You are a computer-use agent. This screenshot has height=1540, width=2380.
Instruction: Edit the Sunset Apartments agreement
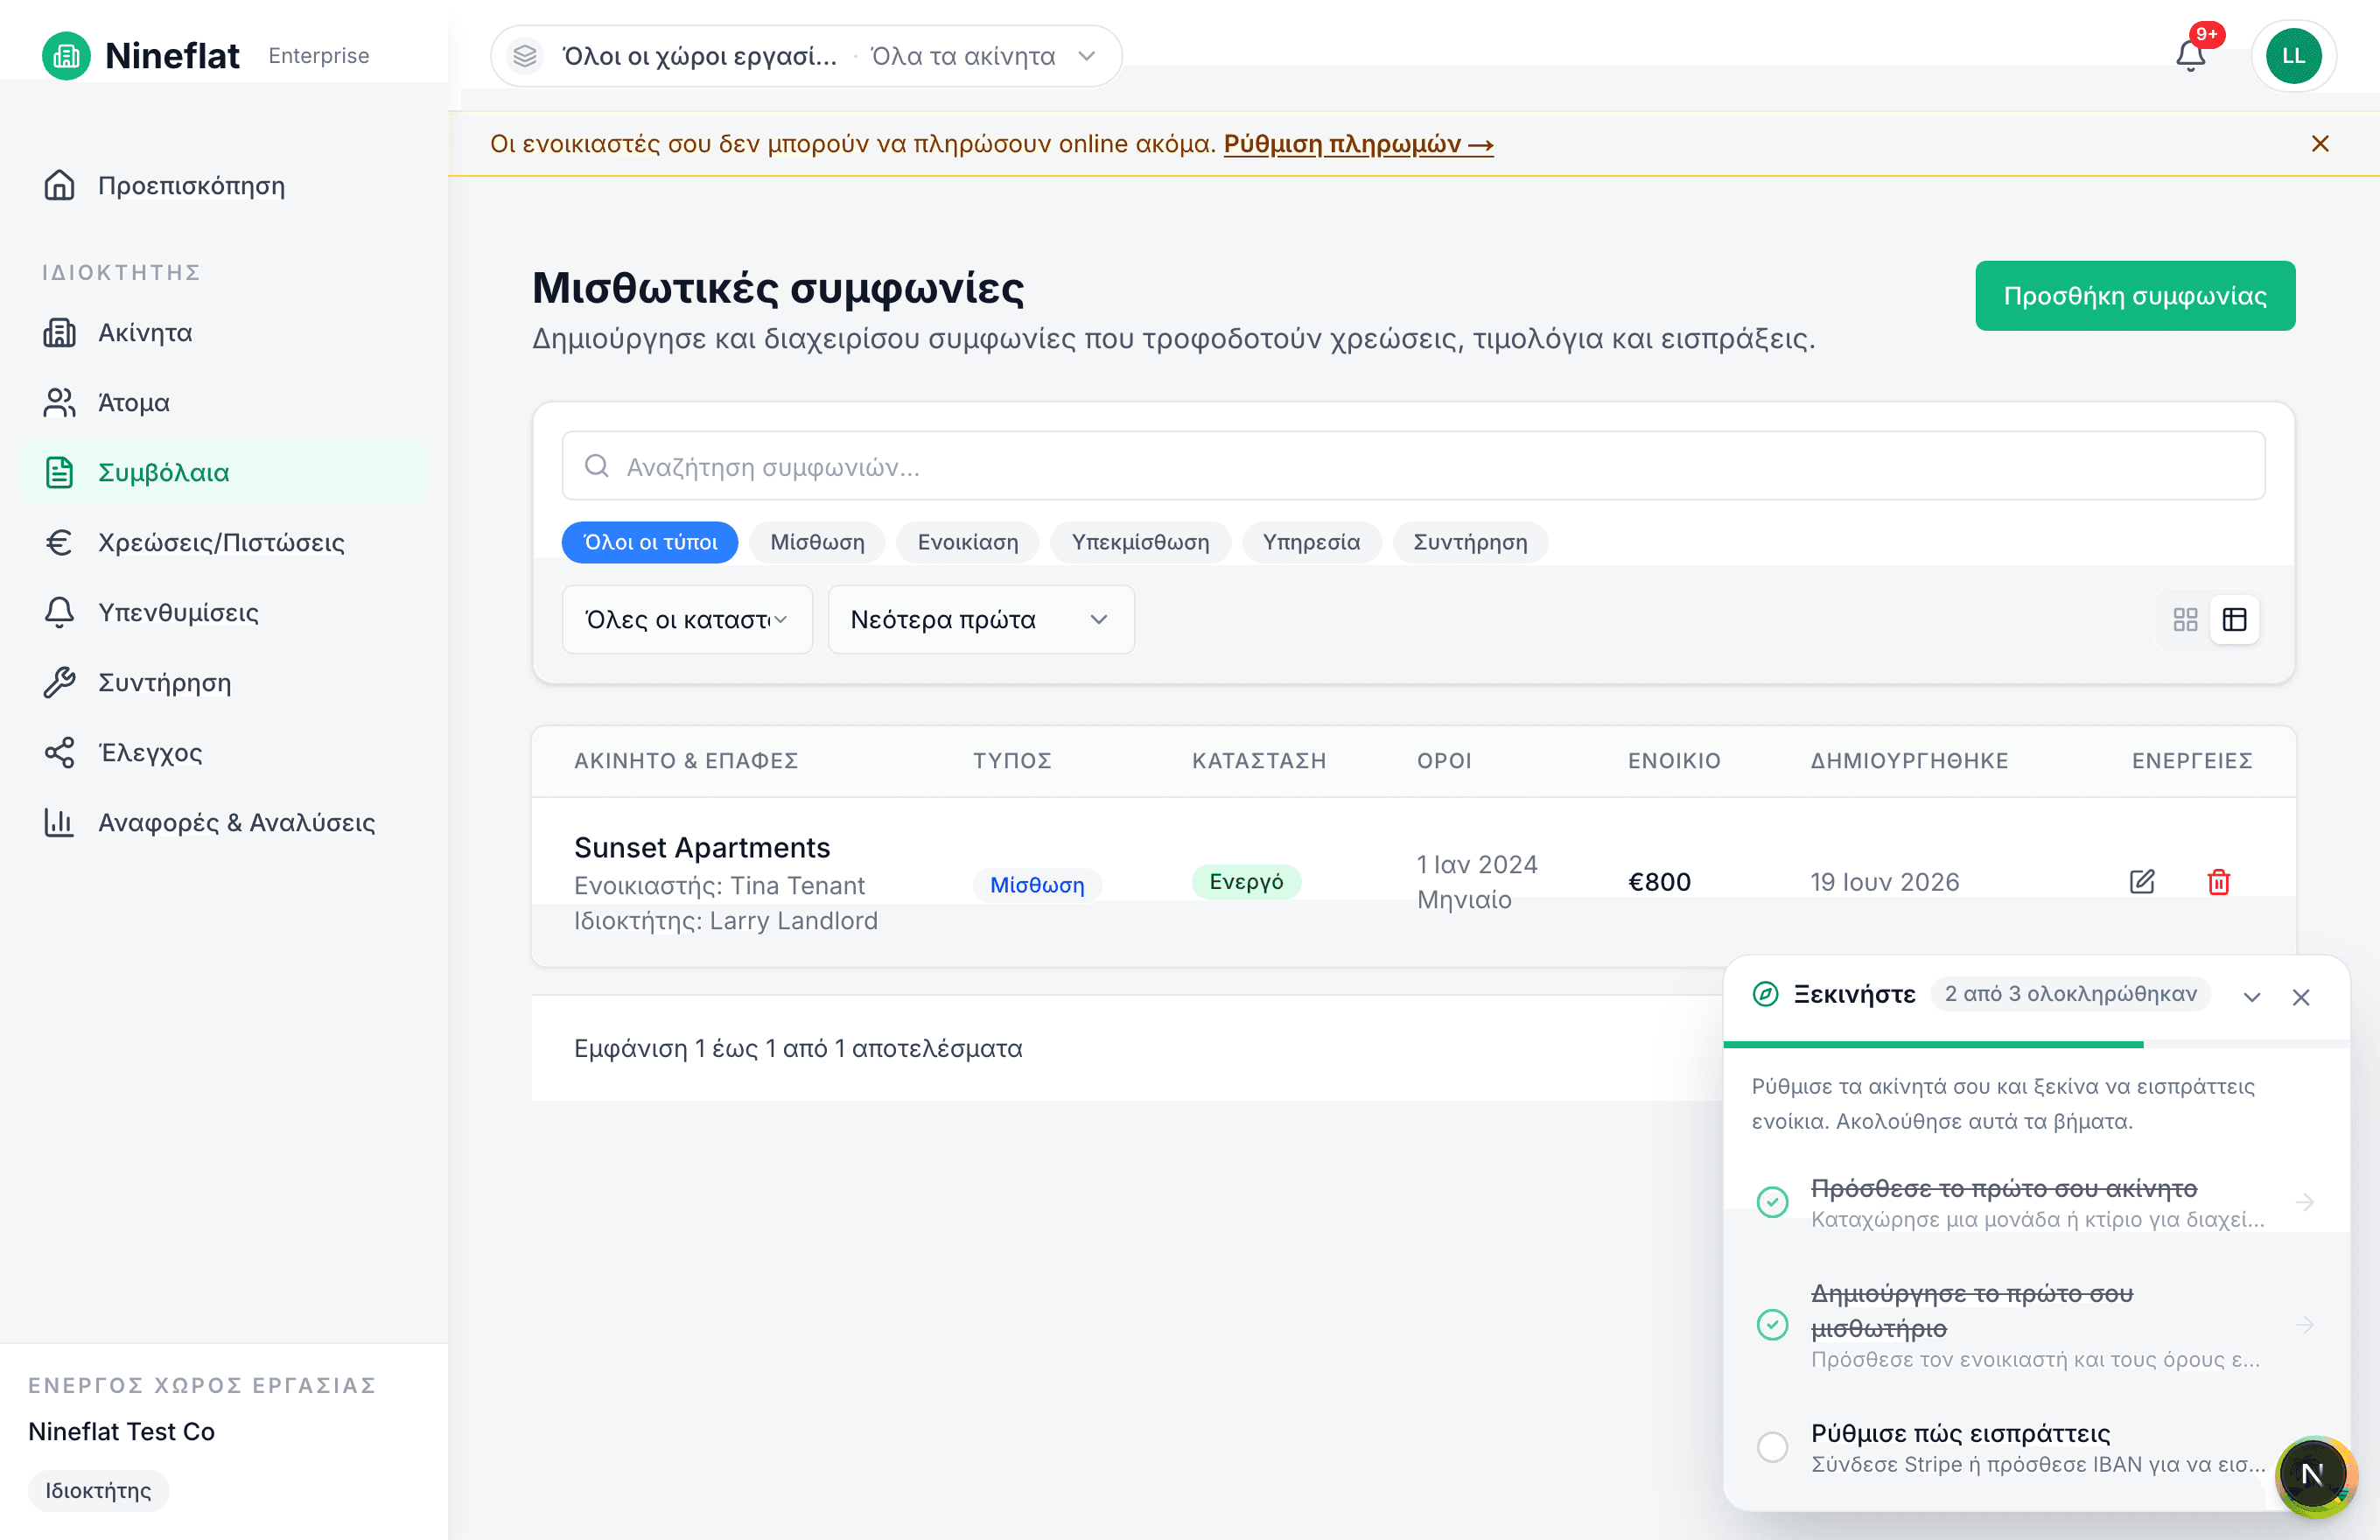(x=2142, y=881)
